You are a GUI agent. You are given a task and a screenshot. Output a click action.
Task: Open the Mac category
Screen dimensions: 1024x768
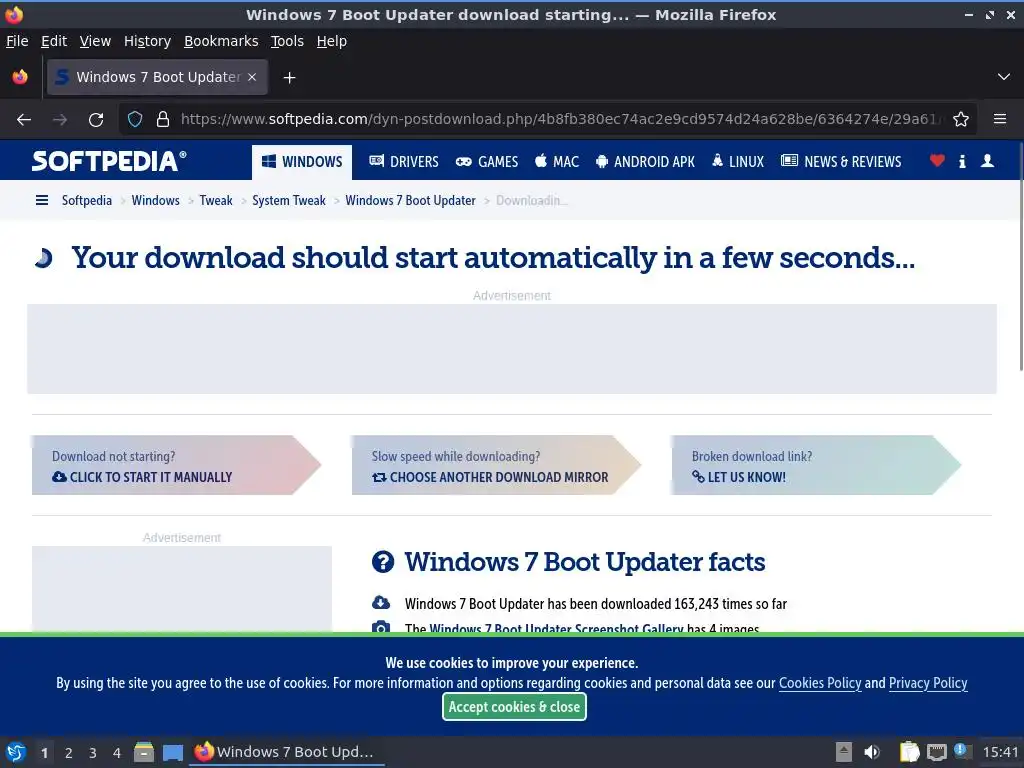(x=556, y=162)
